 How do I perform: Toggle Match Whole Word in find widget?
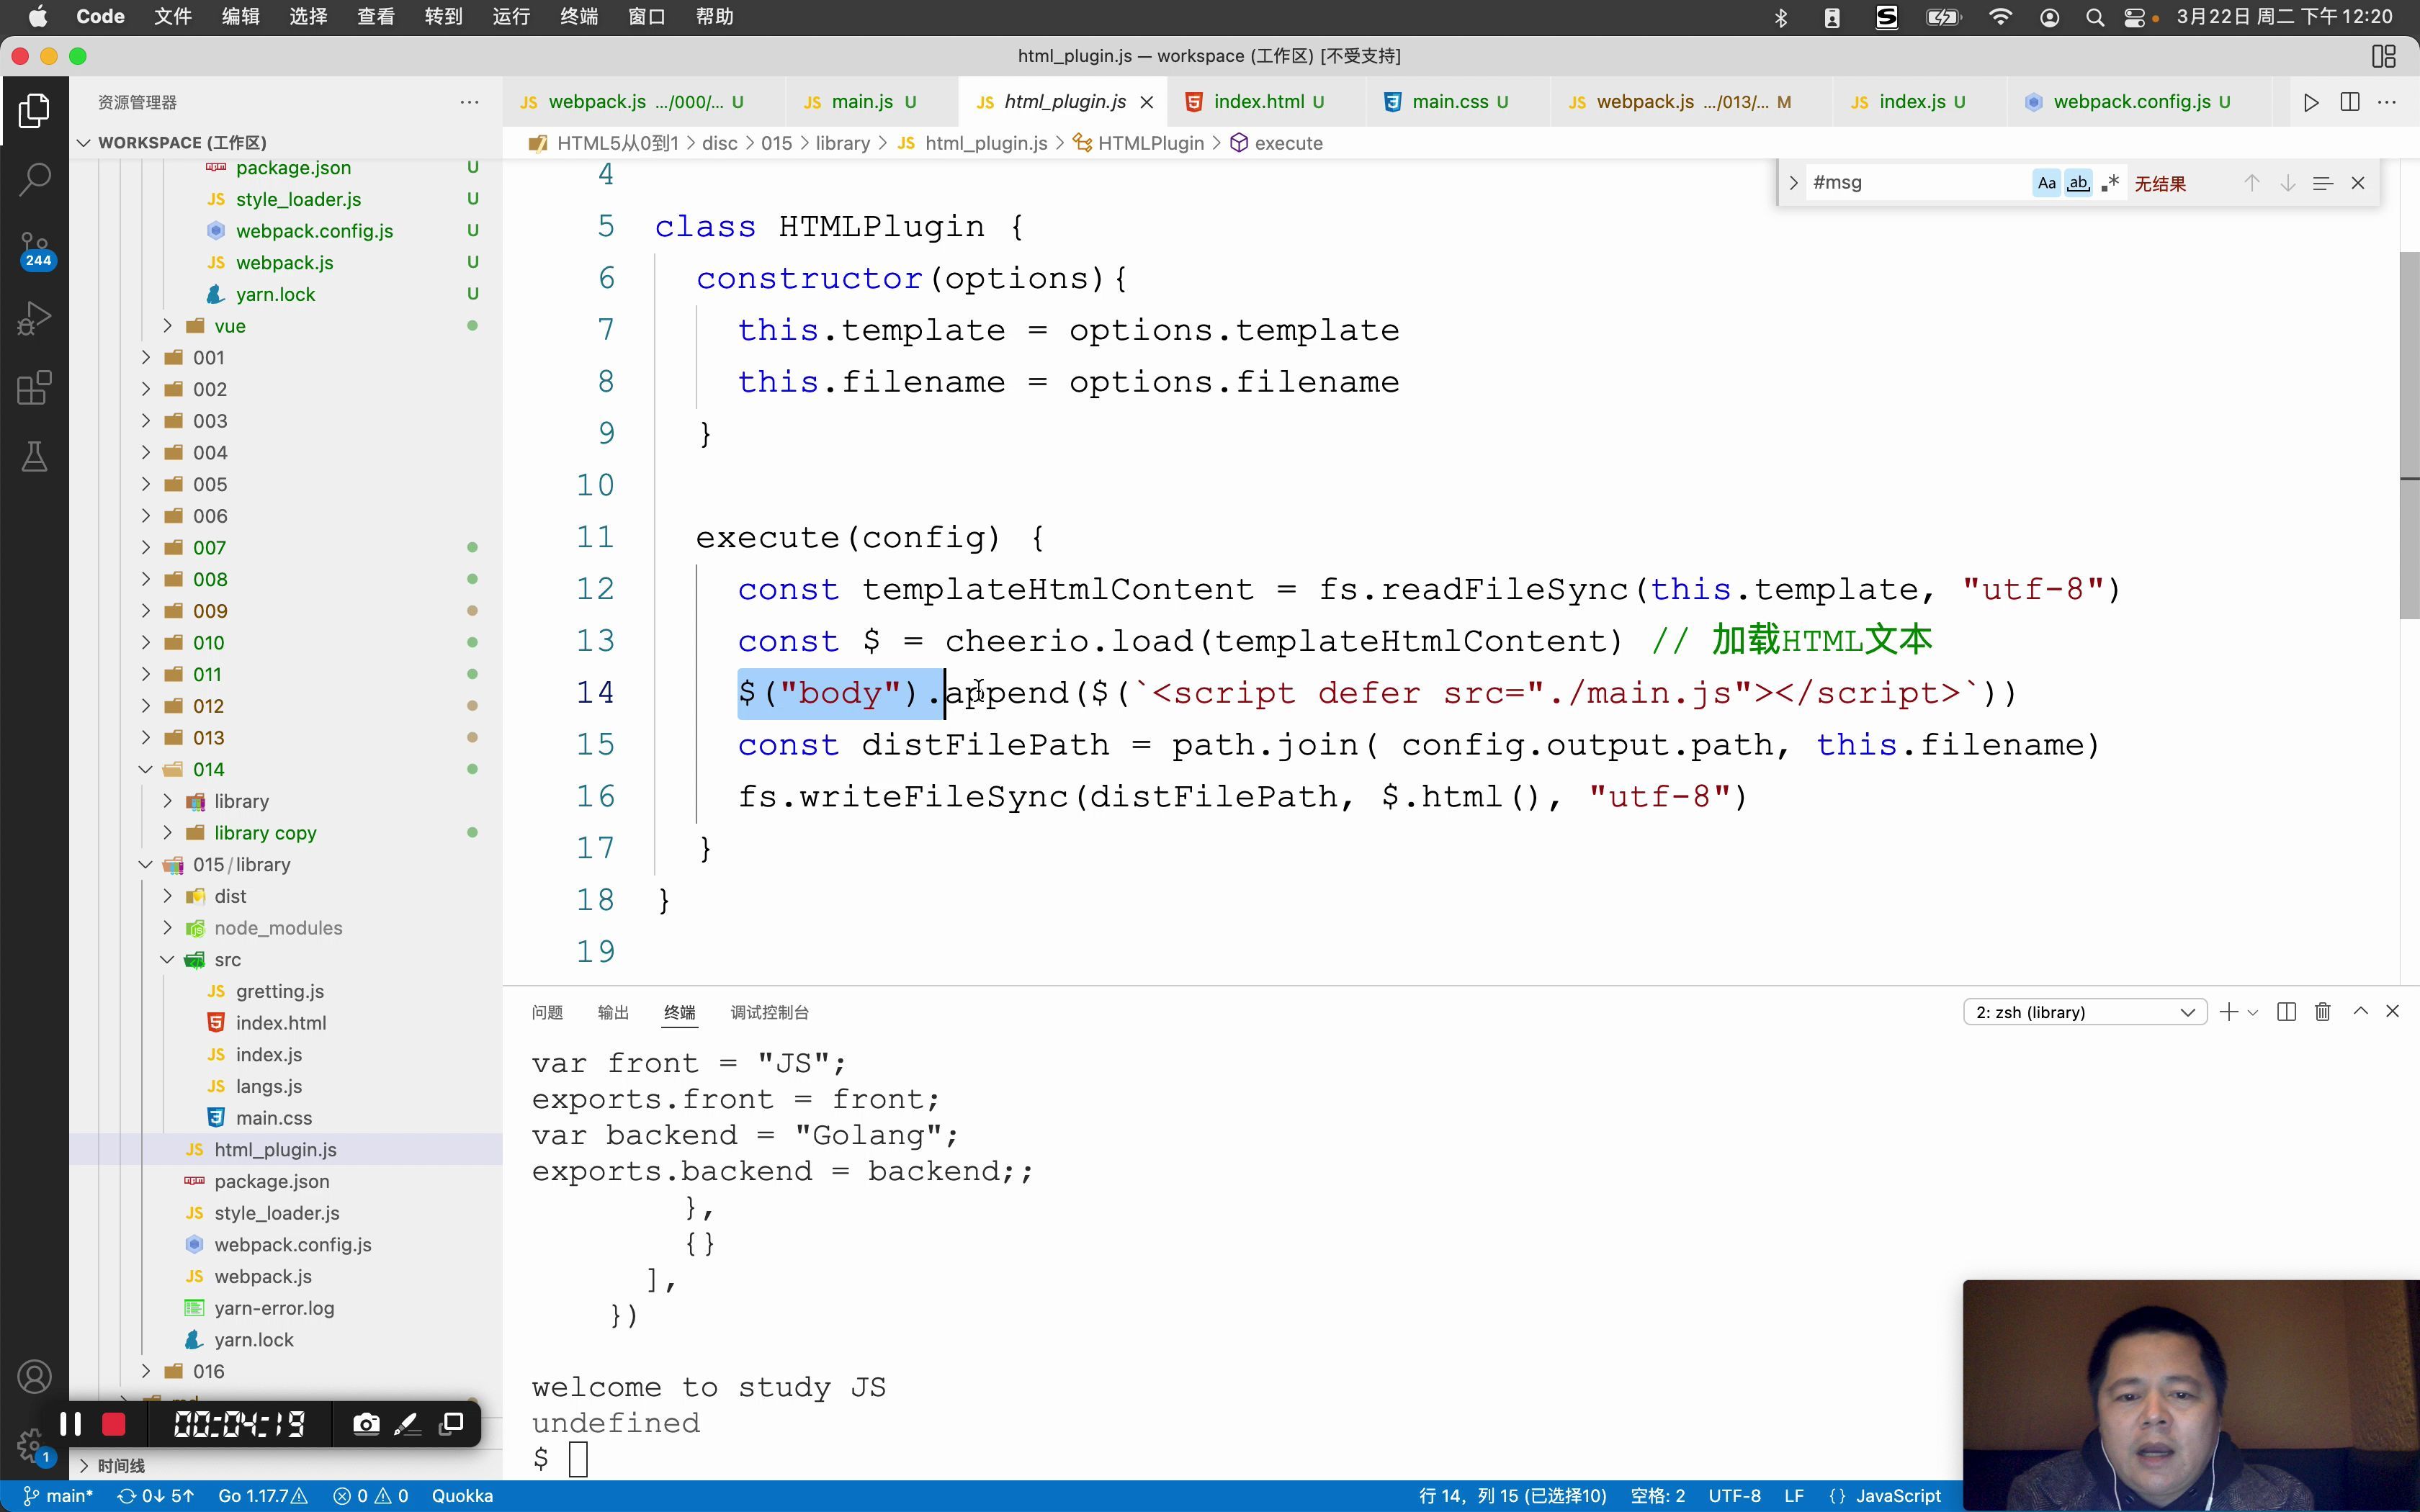pos(2078,183)
